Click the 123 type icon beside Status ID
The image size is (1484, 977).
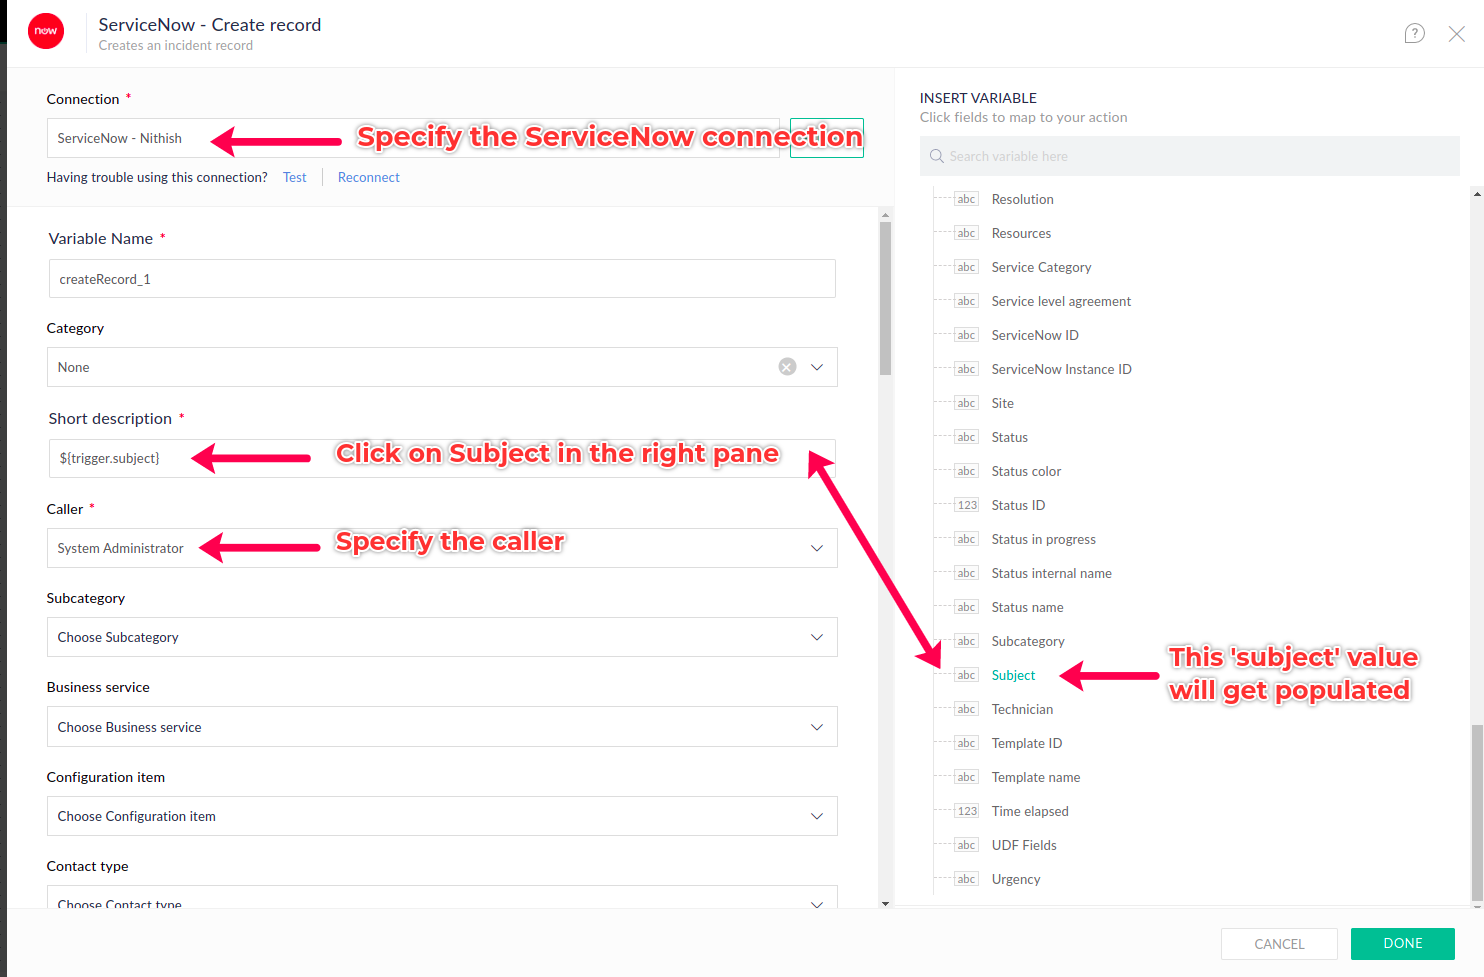coord(966,505)
